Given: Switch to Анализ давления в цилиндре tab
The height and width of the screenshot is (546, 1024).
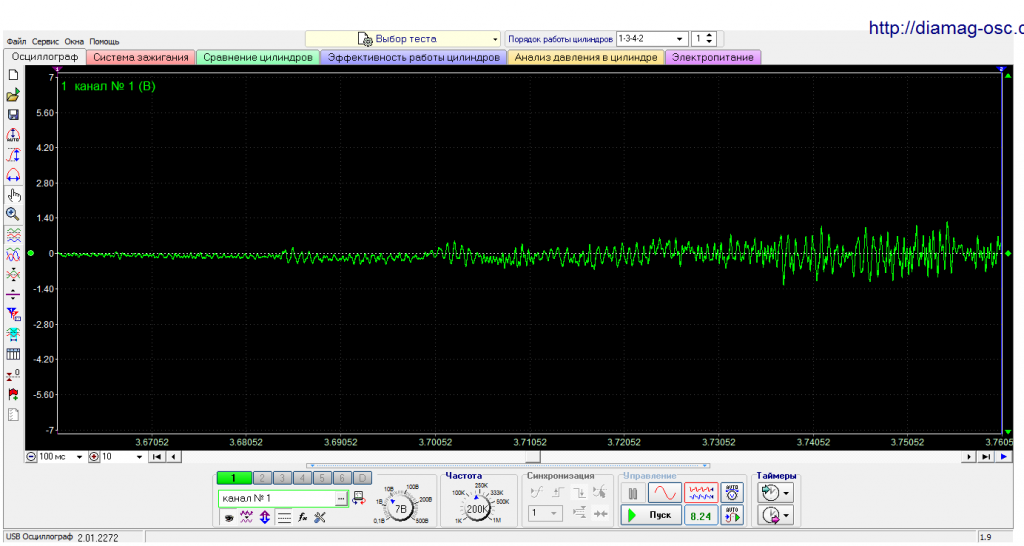Looking at the screenshot, I should [x=586, y=57].
